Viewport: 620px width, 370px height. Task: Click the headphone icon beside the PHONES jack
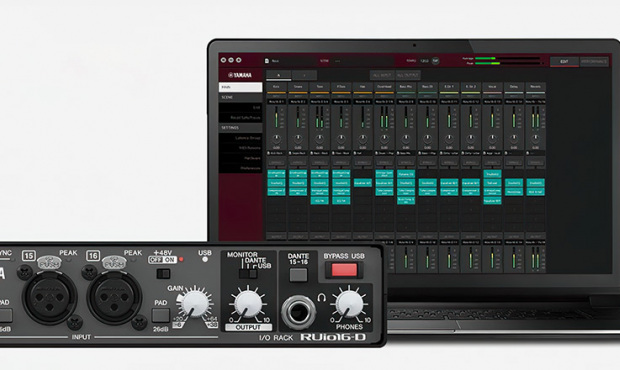(x=321, y=297)
